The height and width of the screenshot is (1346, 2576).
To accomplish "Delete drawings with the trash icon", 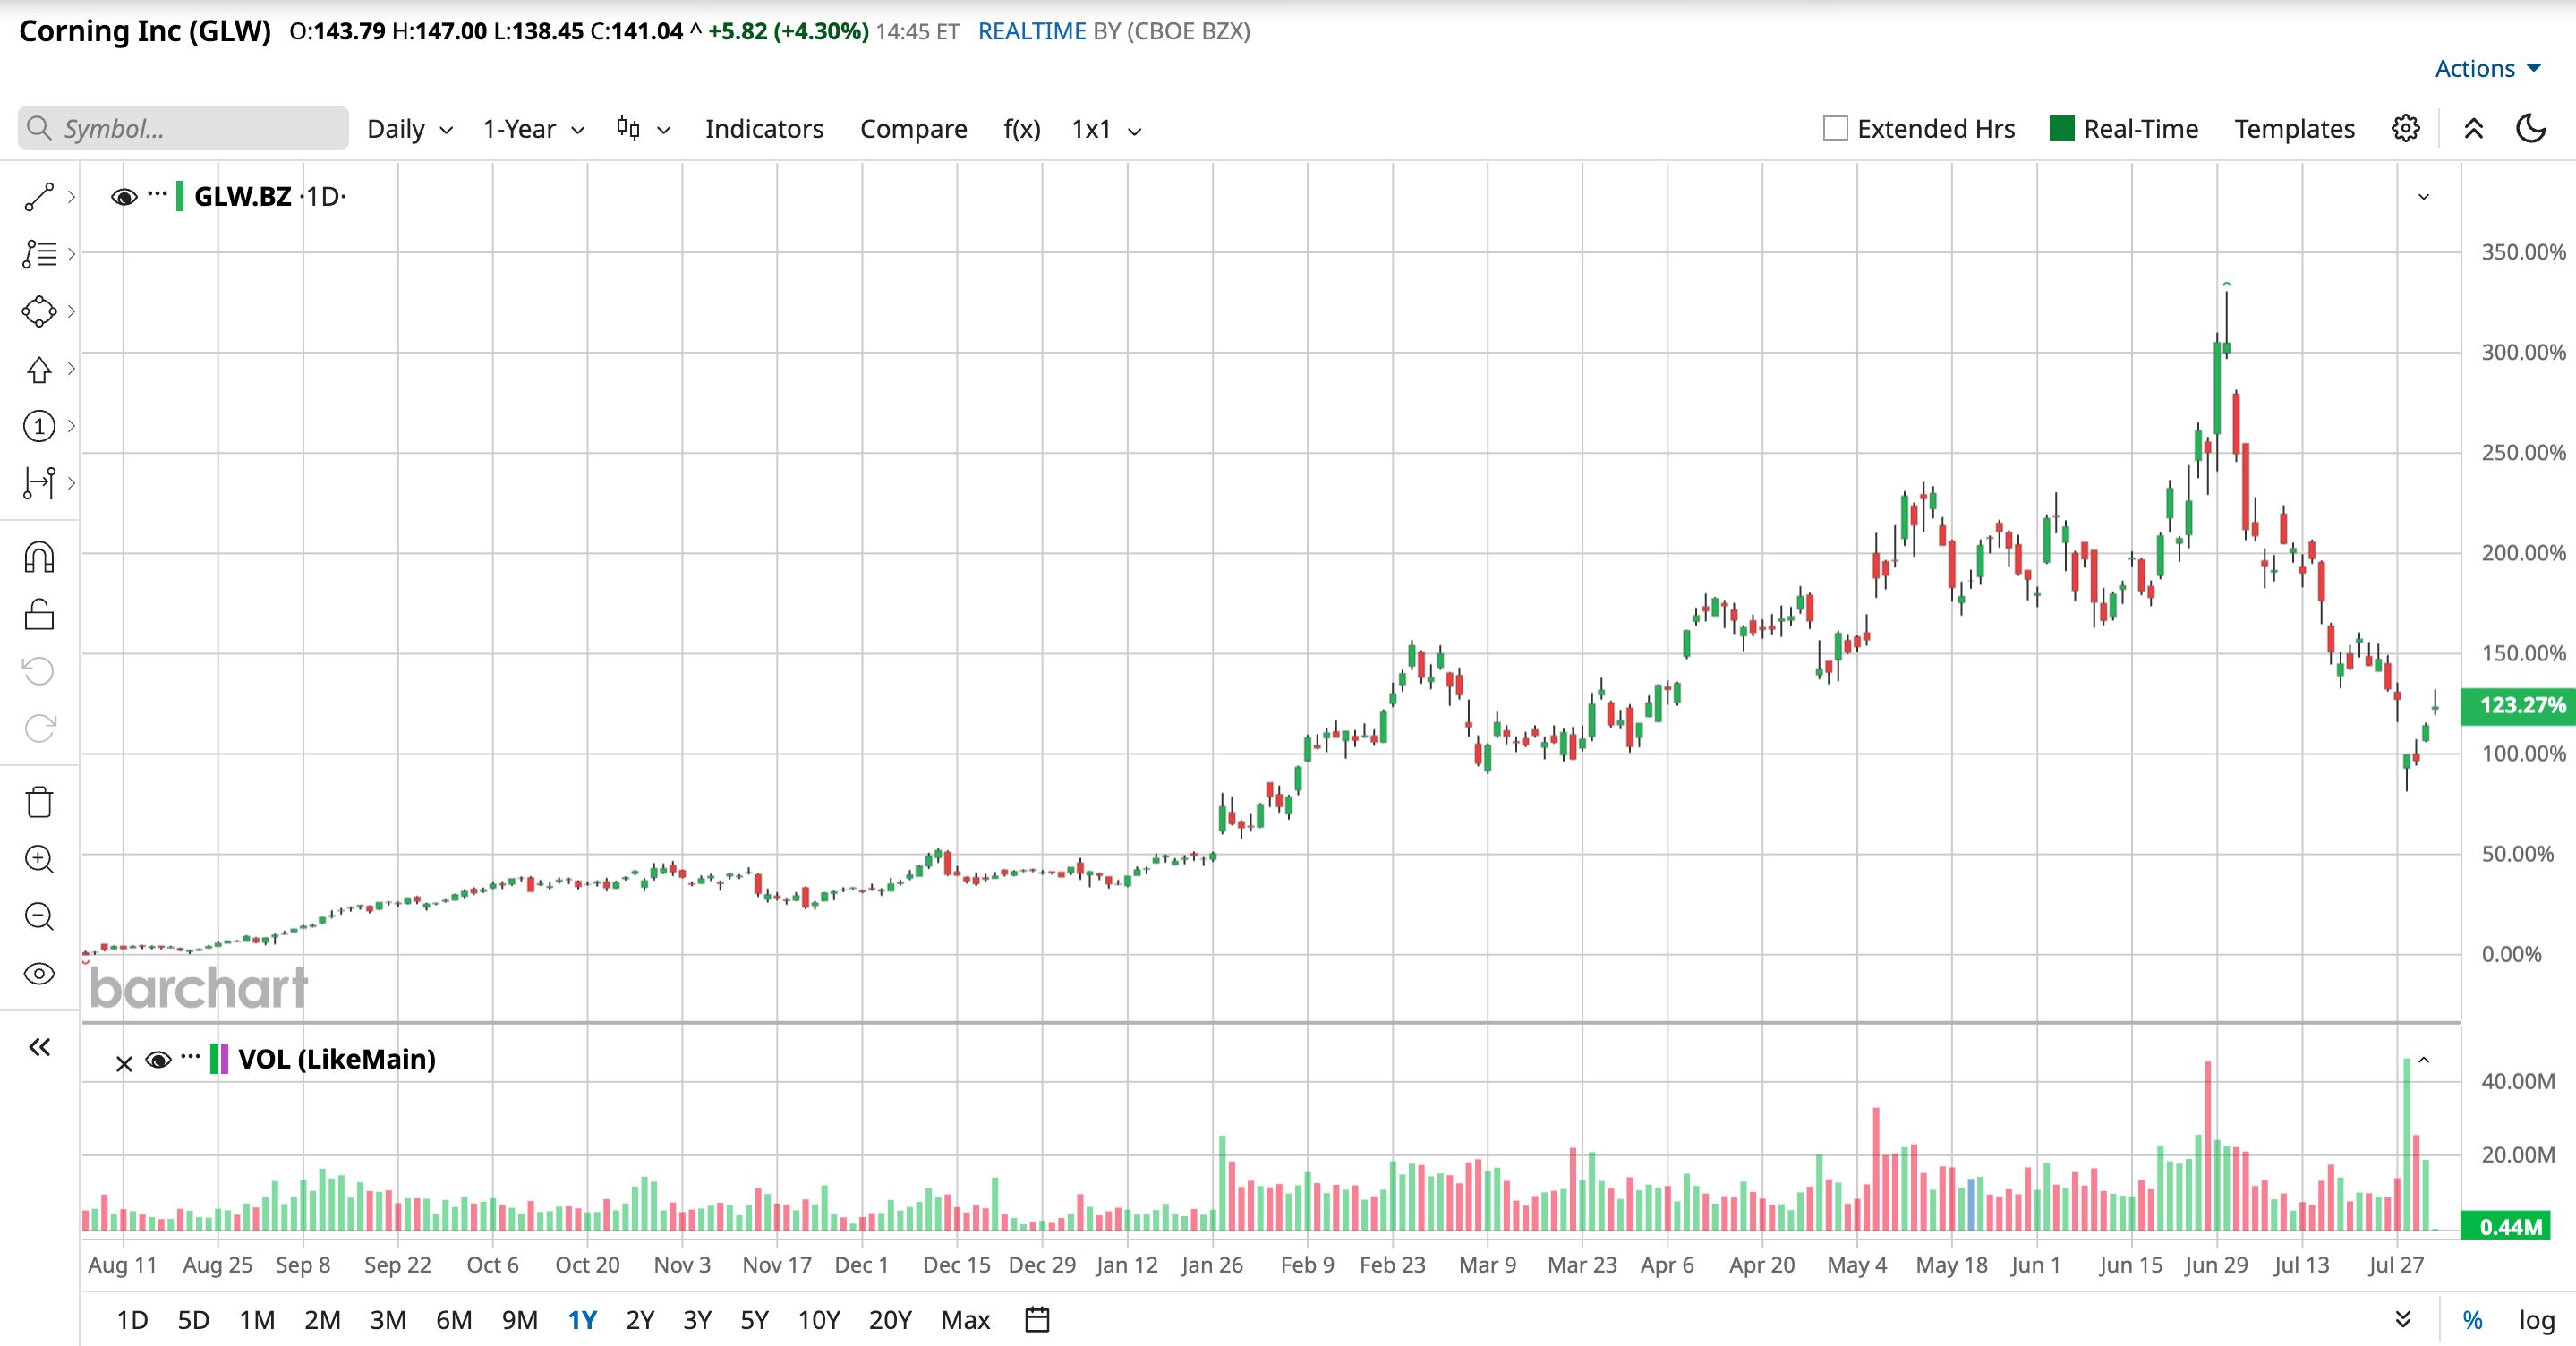I will 39,802.
